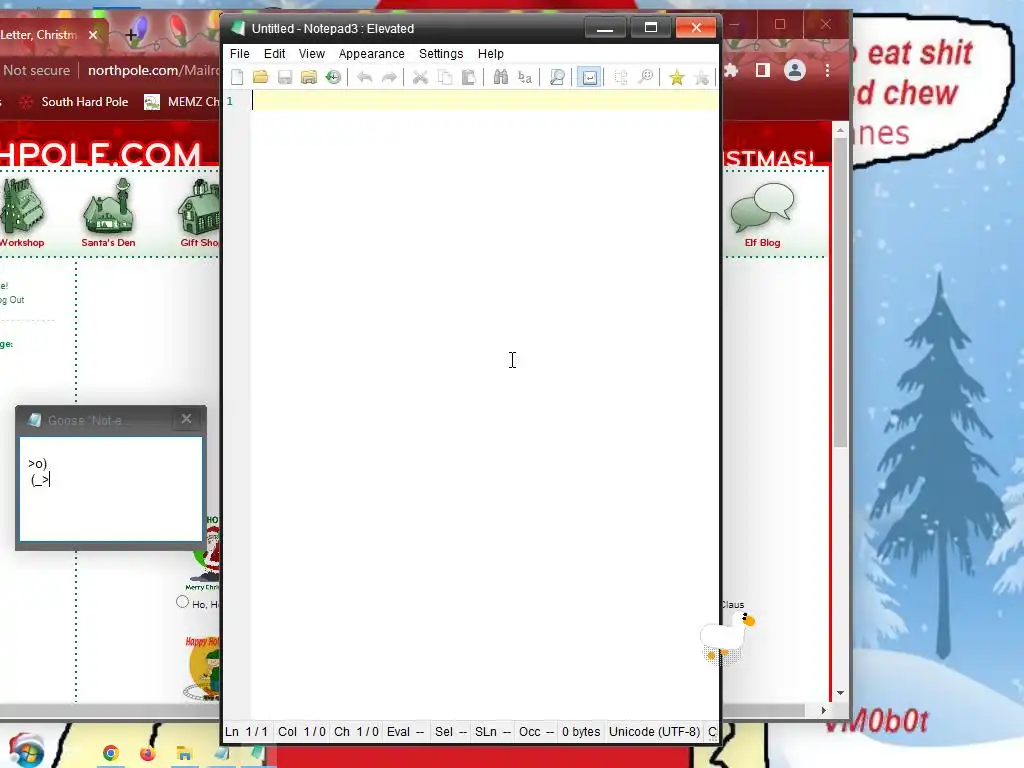Open the Help menu in Notepad3
Screen dimensions: 1024x768
pos(490,54)
